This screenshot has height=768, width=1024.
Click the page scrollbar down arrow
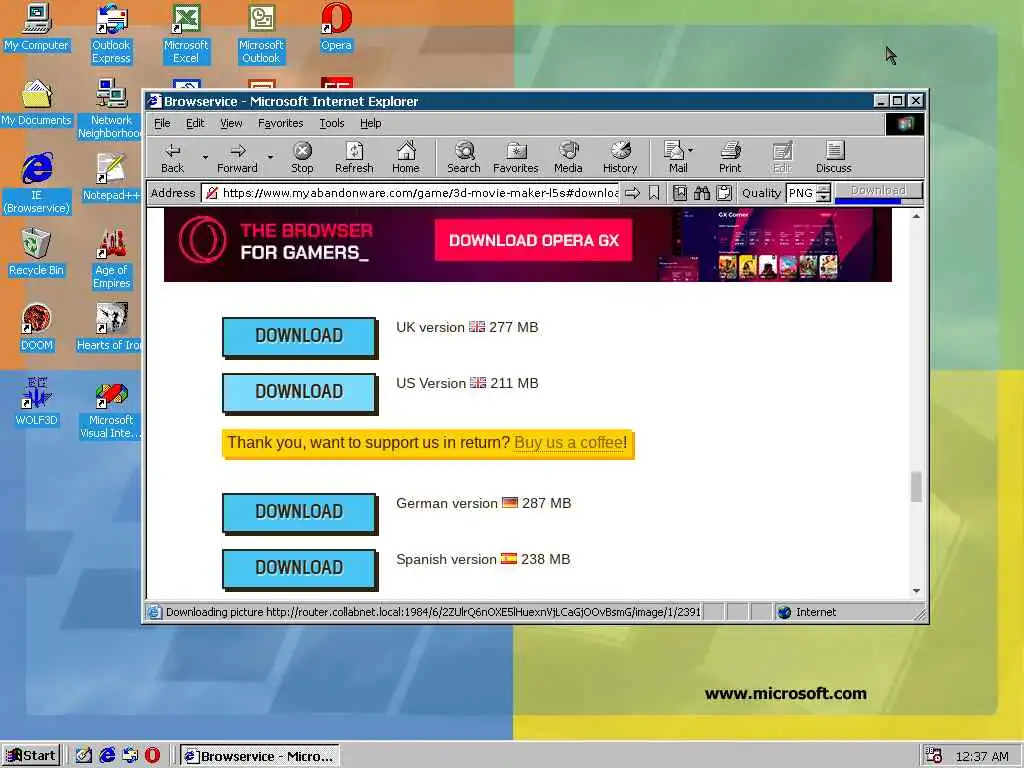click(x=916, y=590)
